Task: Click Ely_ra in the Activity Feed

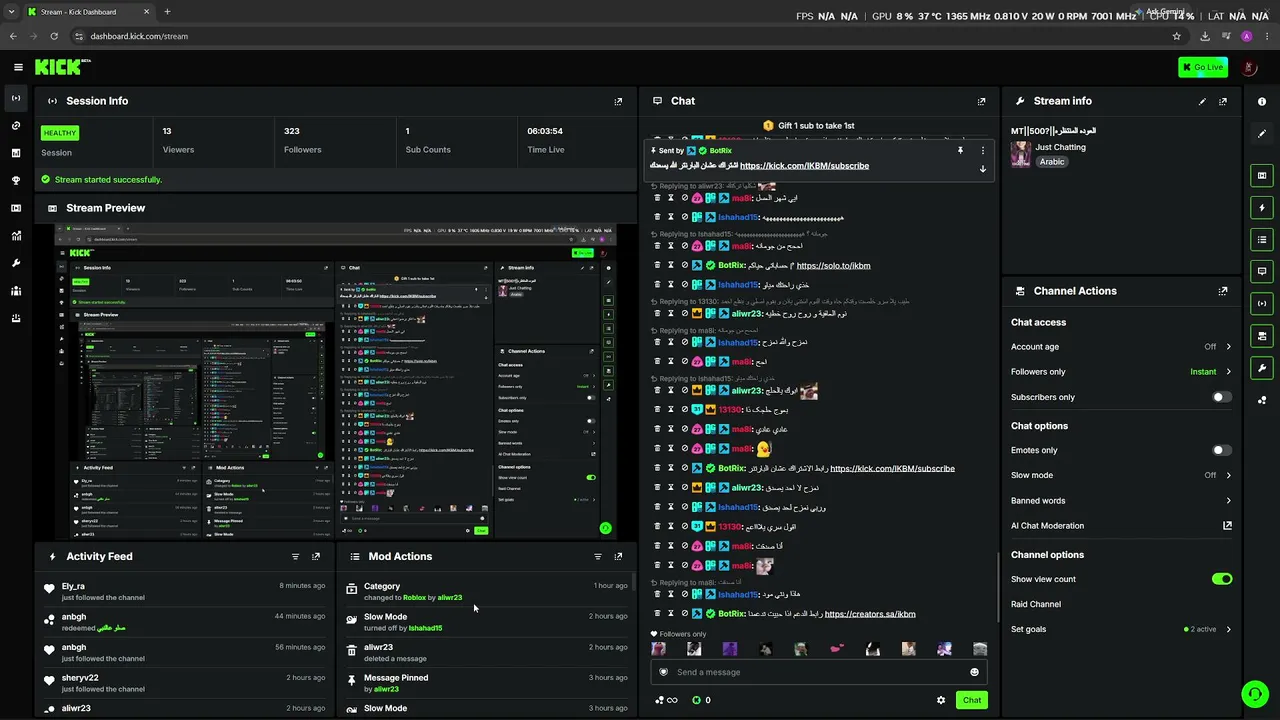Action: 73,586
